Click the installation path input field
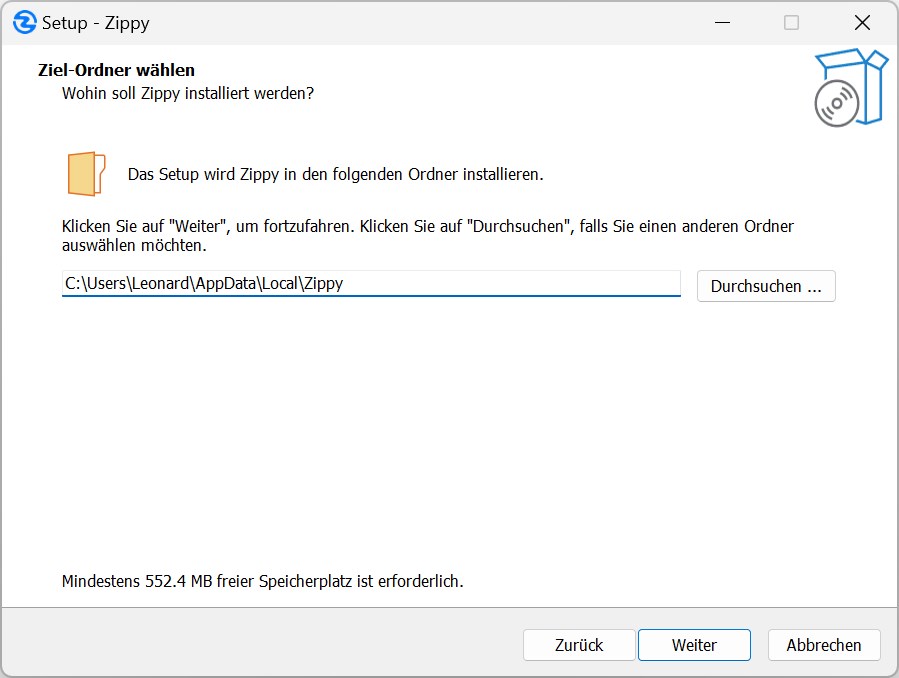 point(370,284)
